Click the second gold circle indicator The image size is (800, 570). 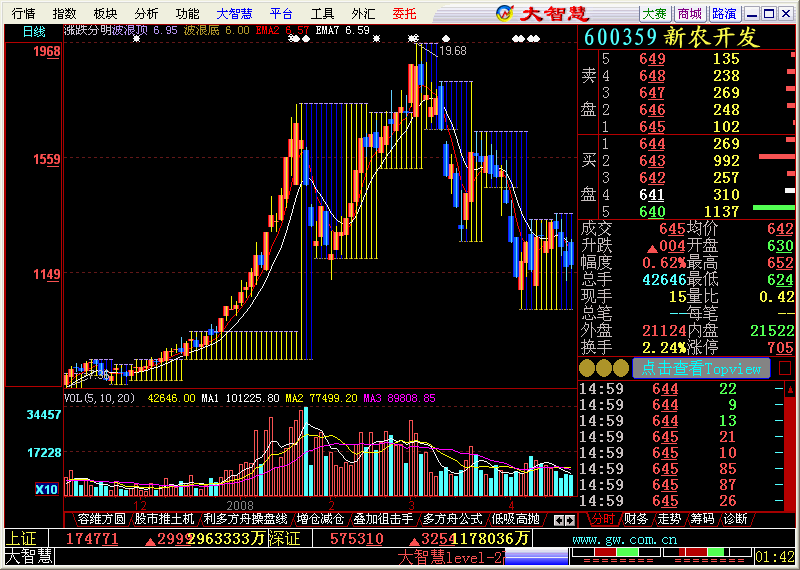pyautogui.click(x=604, y=368)
